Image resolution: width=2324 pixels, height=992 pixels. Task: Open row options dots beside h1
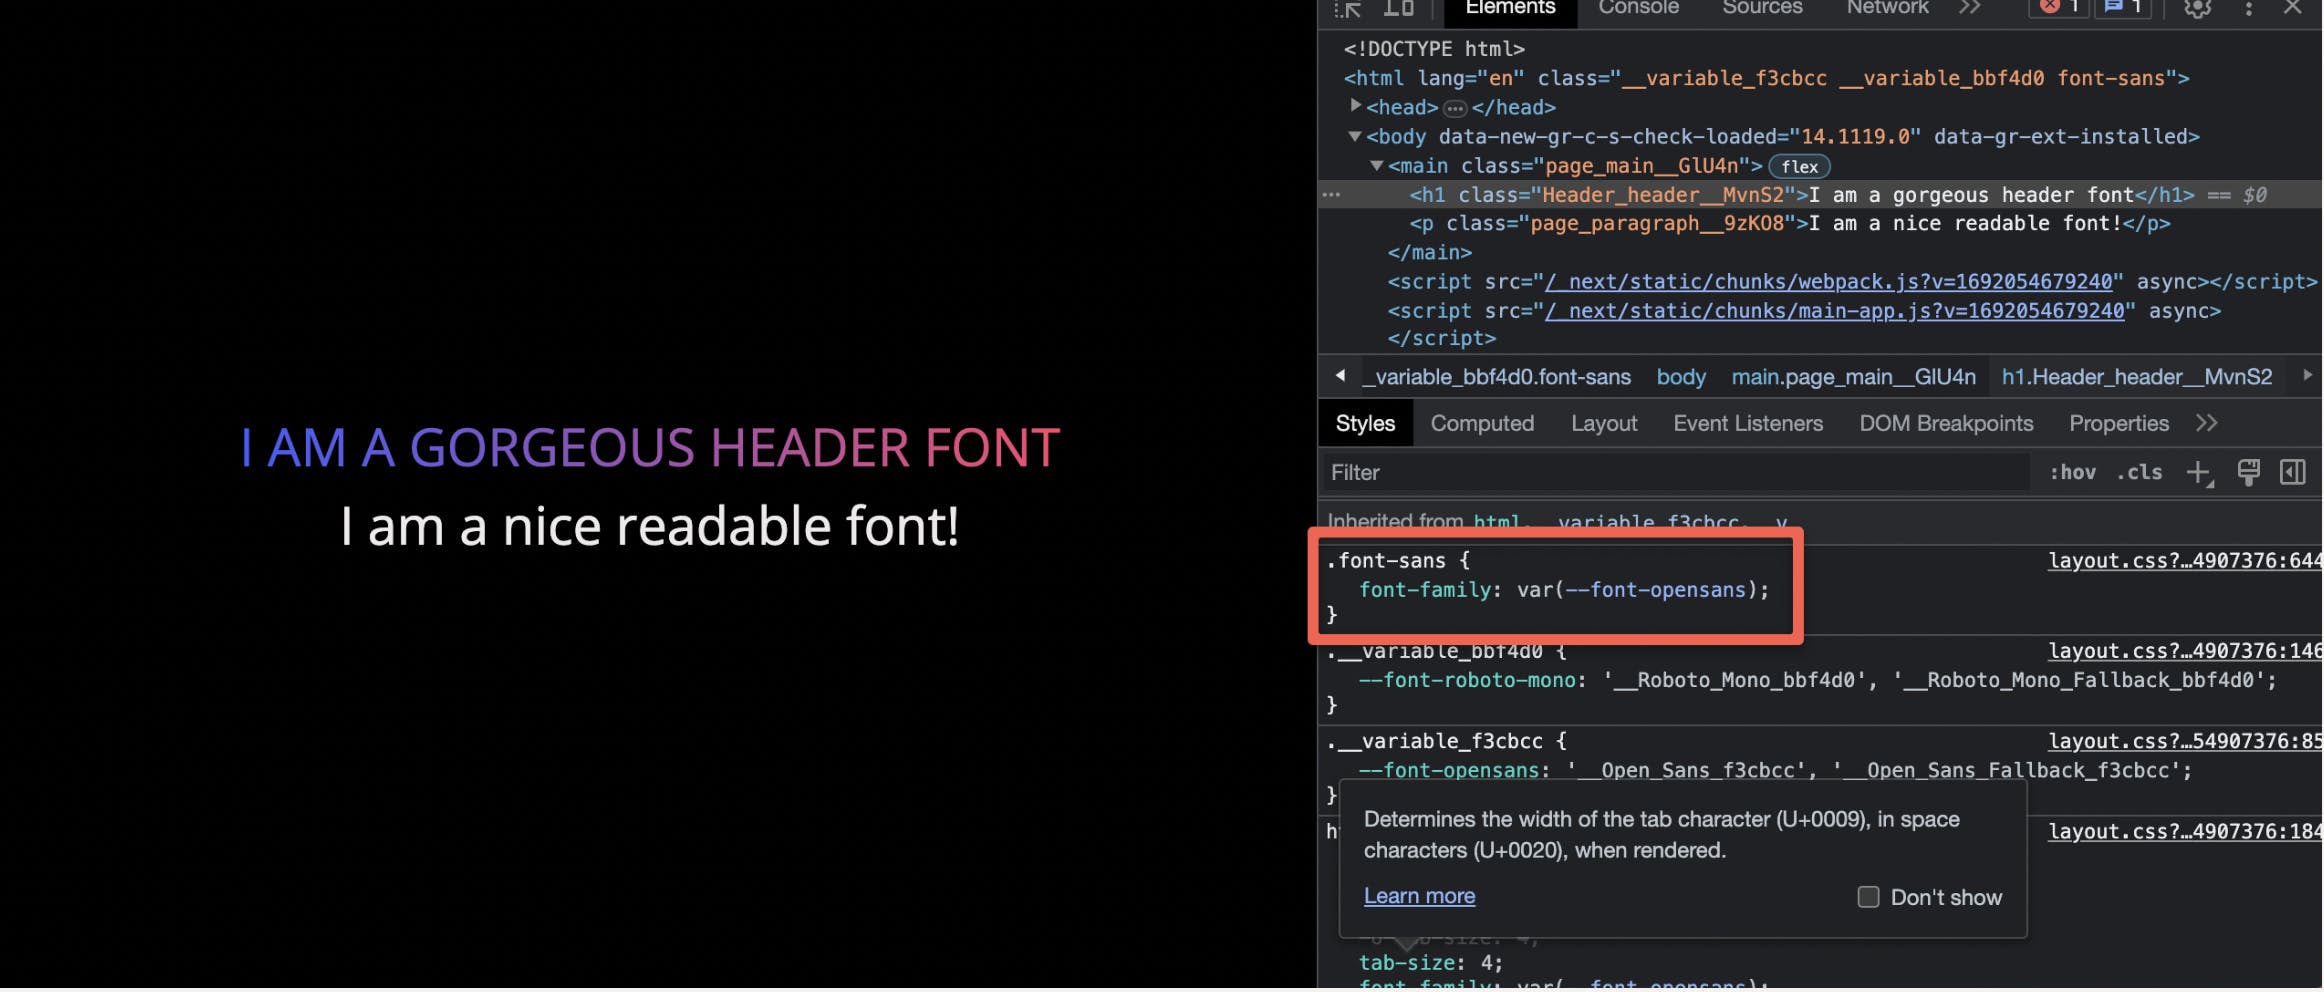pyautogui.click(x=1331, y=195)
